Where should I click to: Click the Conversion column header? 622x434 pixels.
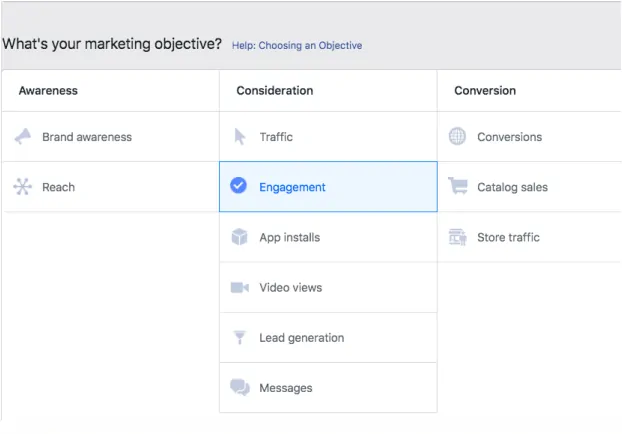[x=485, y=91]
